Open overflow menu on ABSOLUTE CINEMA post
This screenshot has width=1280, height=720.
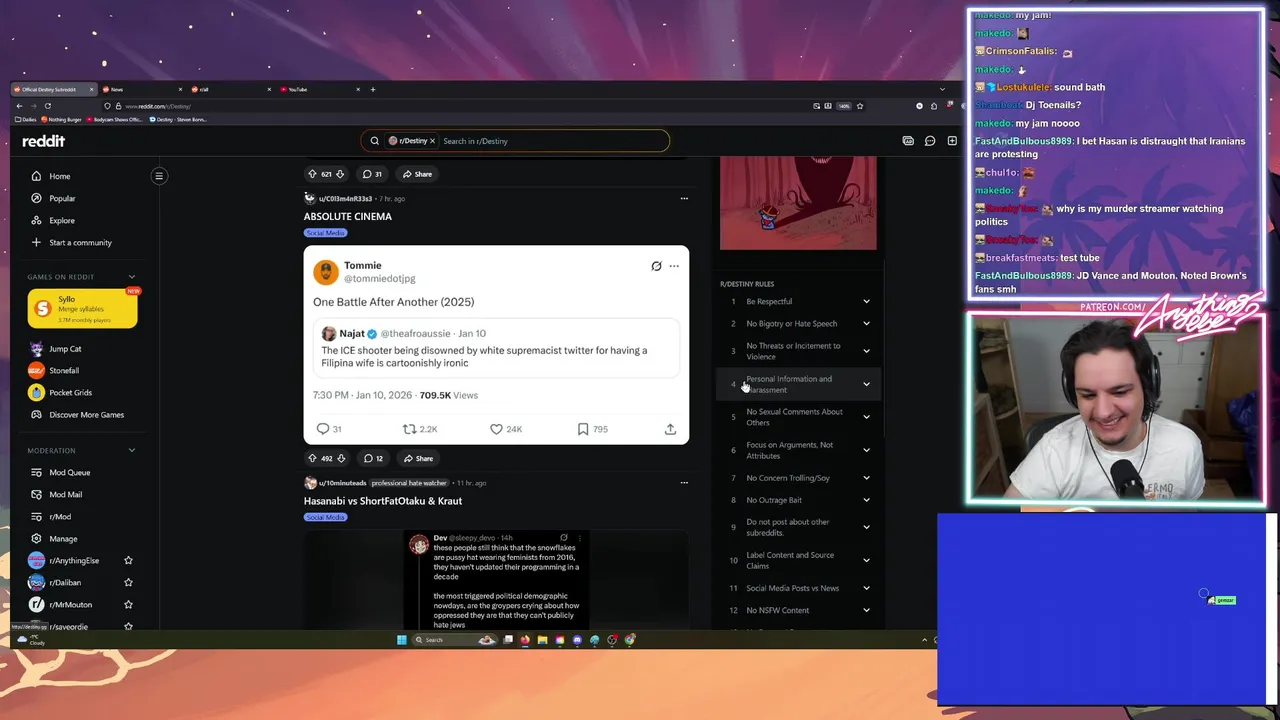tap(684, 198)
